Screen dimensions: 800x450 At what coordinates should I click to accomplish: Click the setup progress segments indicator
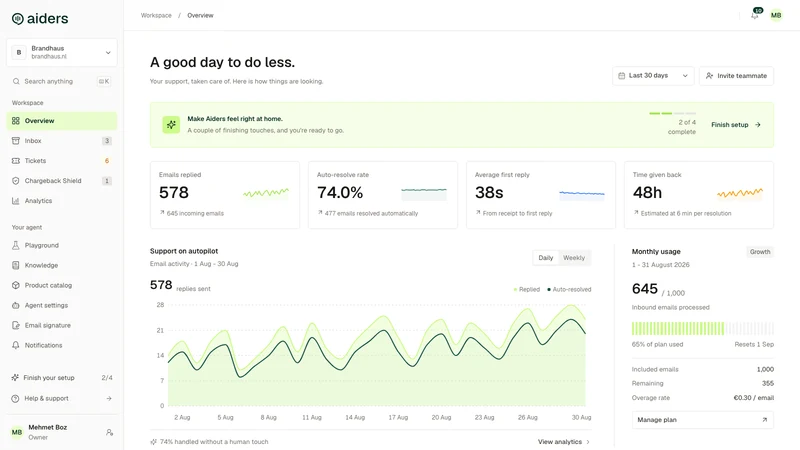tap(672, 113)
